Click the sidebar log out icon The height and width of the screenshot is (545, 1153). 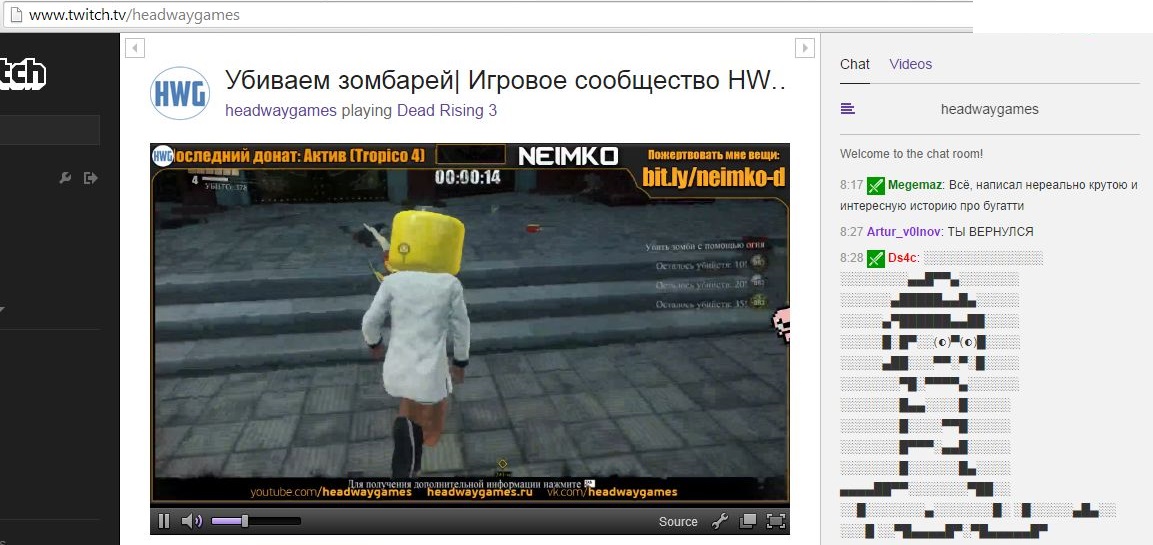[x=90, y=177]
